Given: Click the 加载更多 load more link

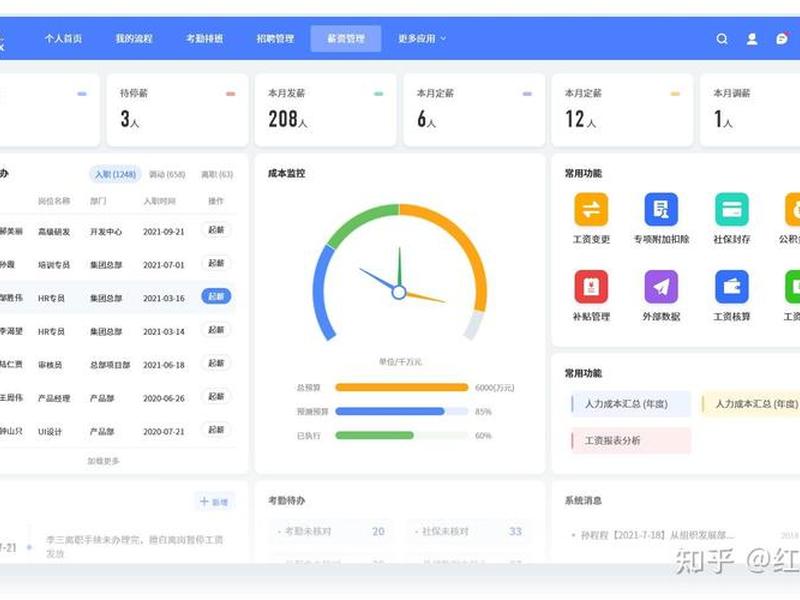Looking at the screenshot, I should 103,461.
